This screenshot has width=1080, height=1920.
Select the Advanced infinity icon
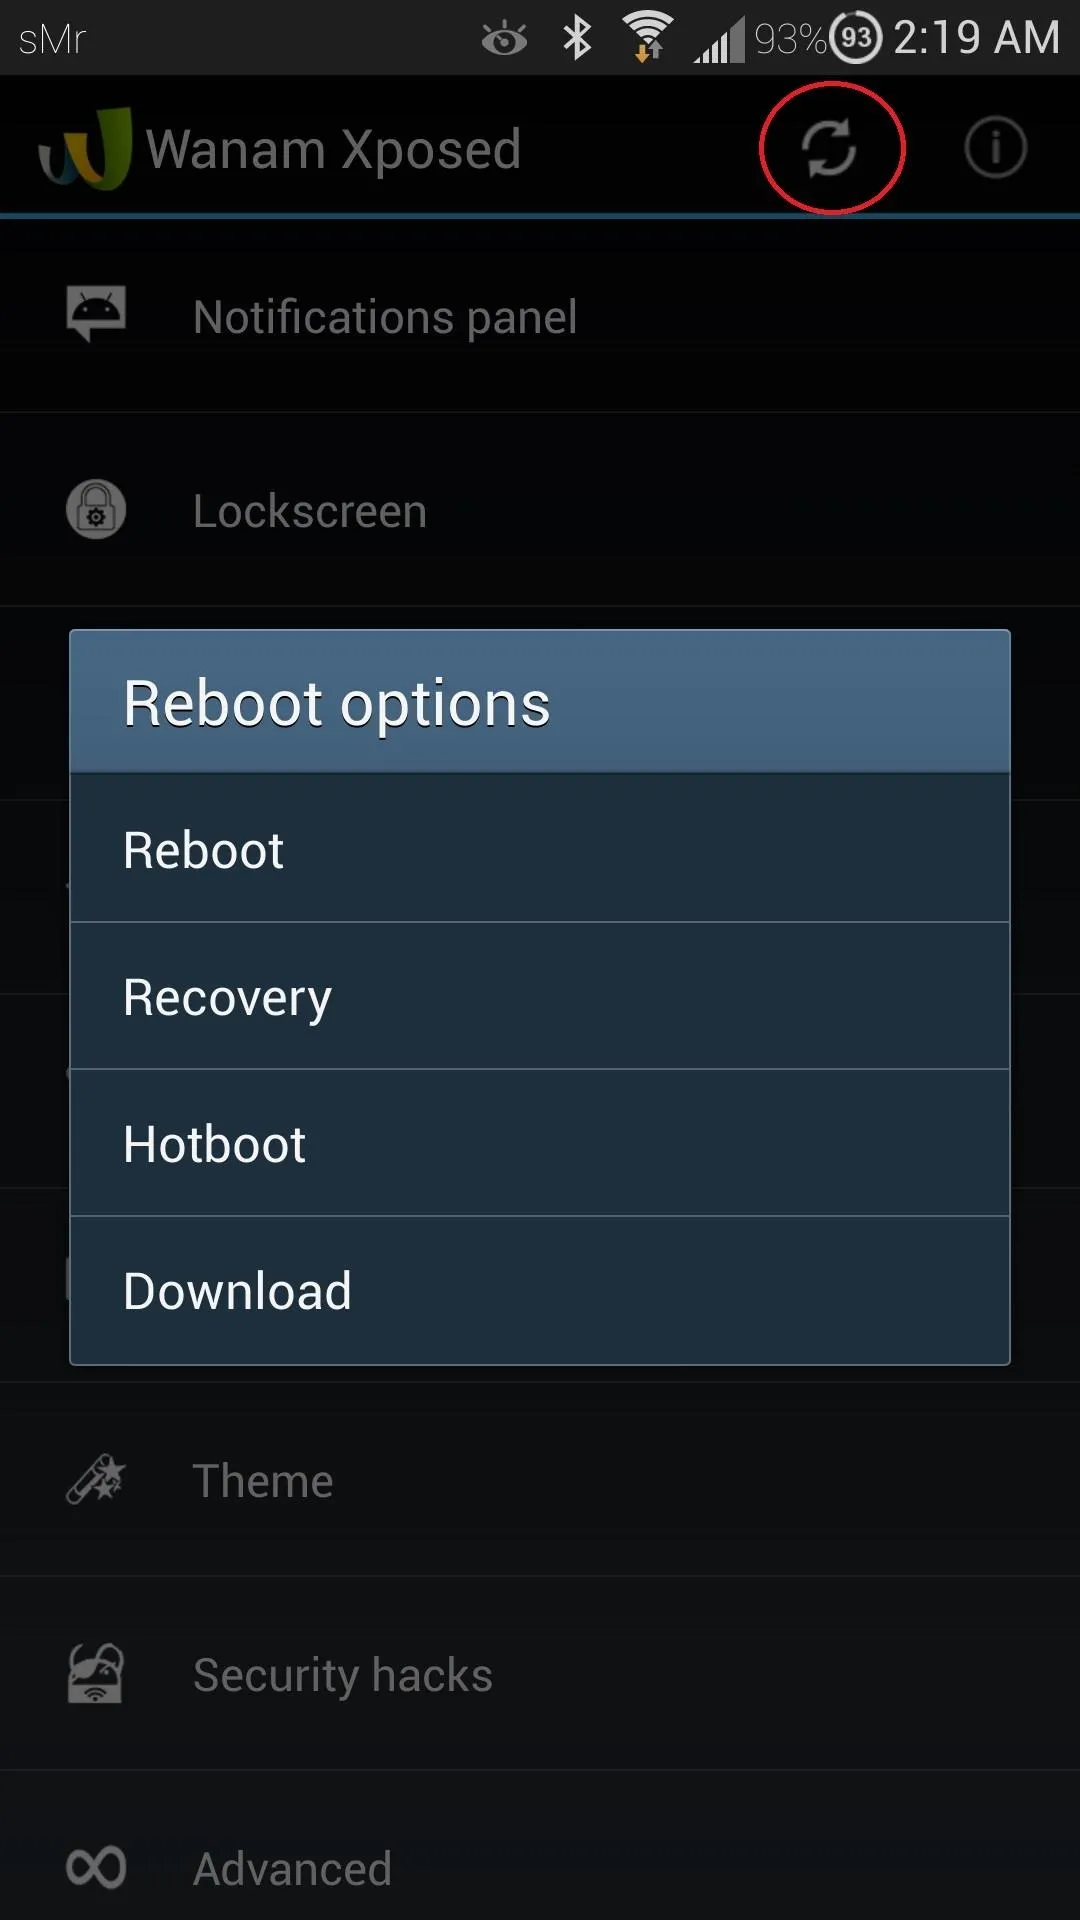(x=96, y=1867)
